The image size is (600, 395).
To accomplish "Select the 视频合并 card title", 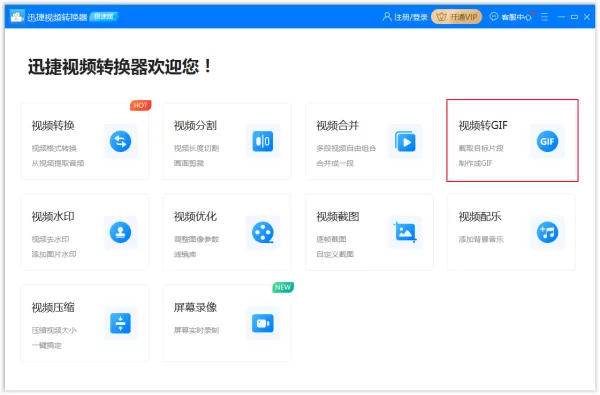I will click(338, 126).
